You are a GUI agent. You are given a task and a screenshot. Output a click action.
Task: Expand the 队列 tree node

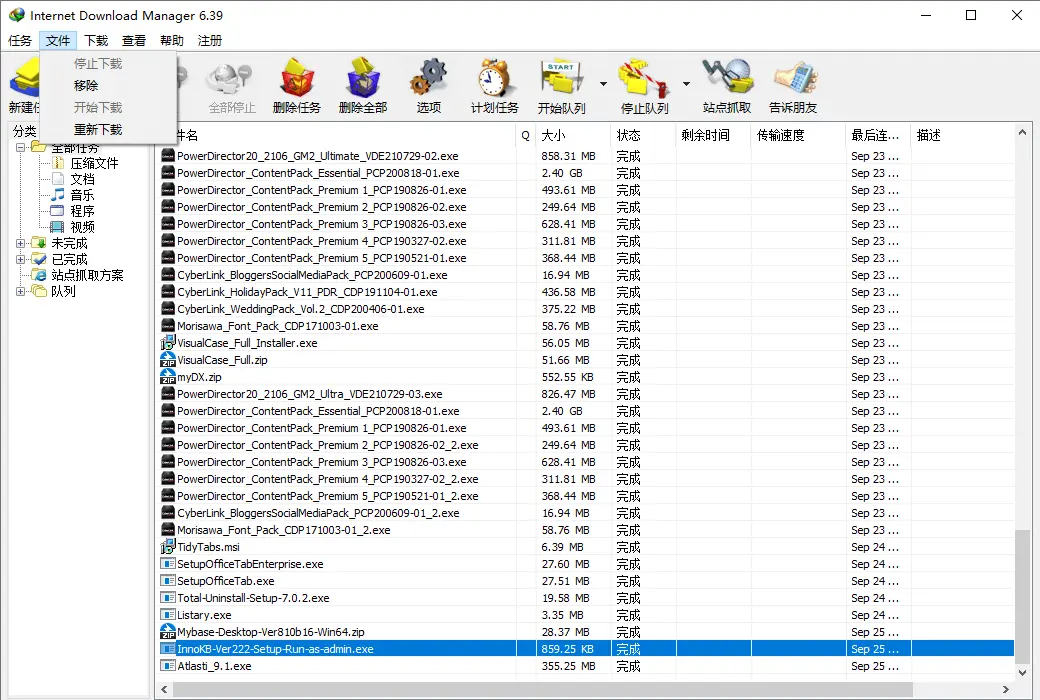[x=21, y=291]
